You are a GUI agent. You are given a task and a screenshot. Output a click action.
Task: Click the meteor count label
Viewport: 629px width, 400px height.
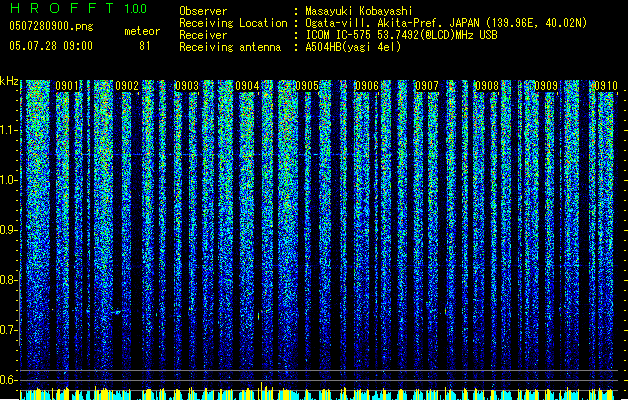[x=142, y=31]
